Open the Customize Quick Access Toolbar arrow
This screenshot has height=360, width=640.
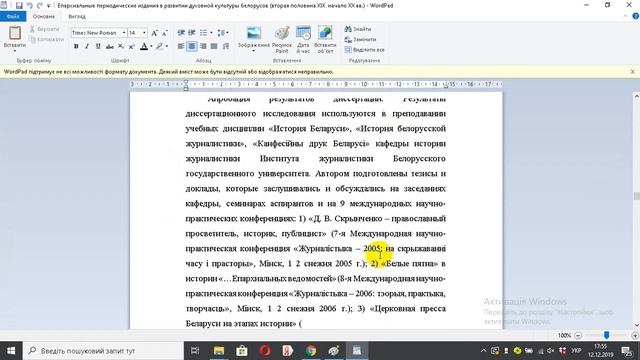tap(49, 6)
